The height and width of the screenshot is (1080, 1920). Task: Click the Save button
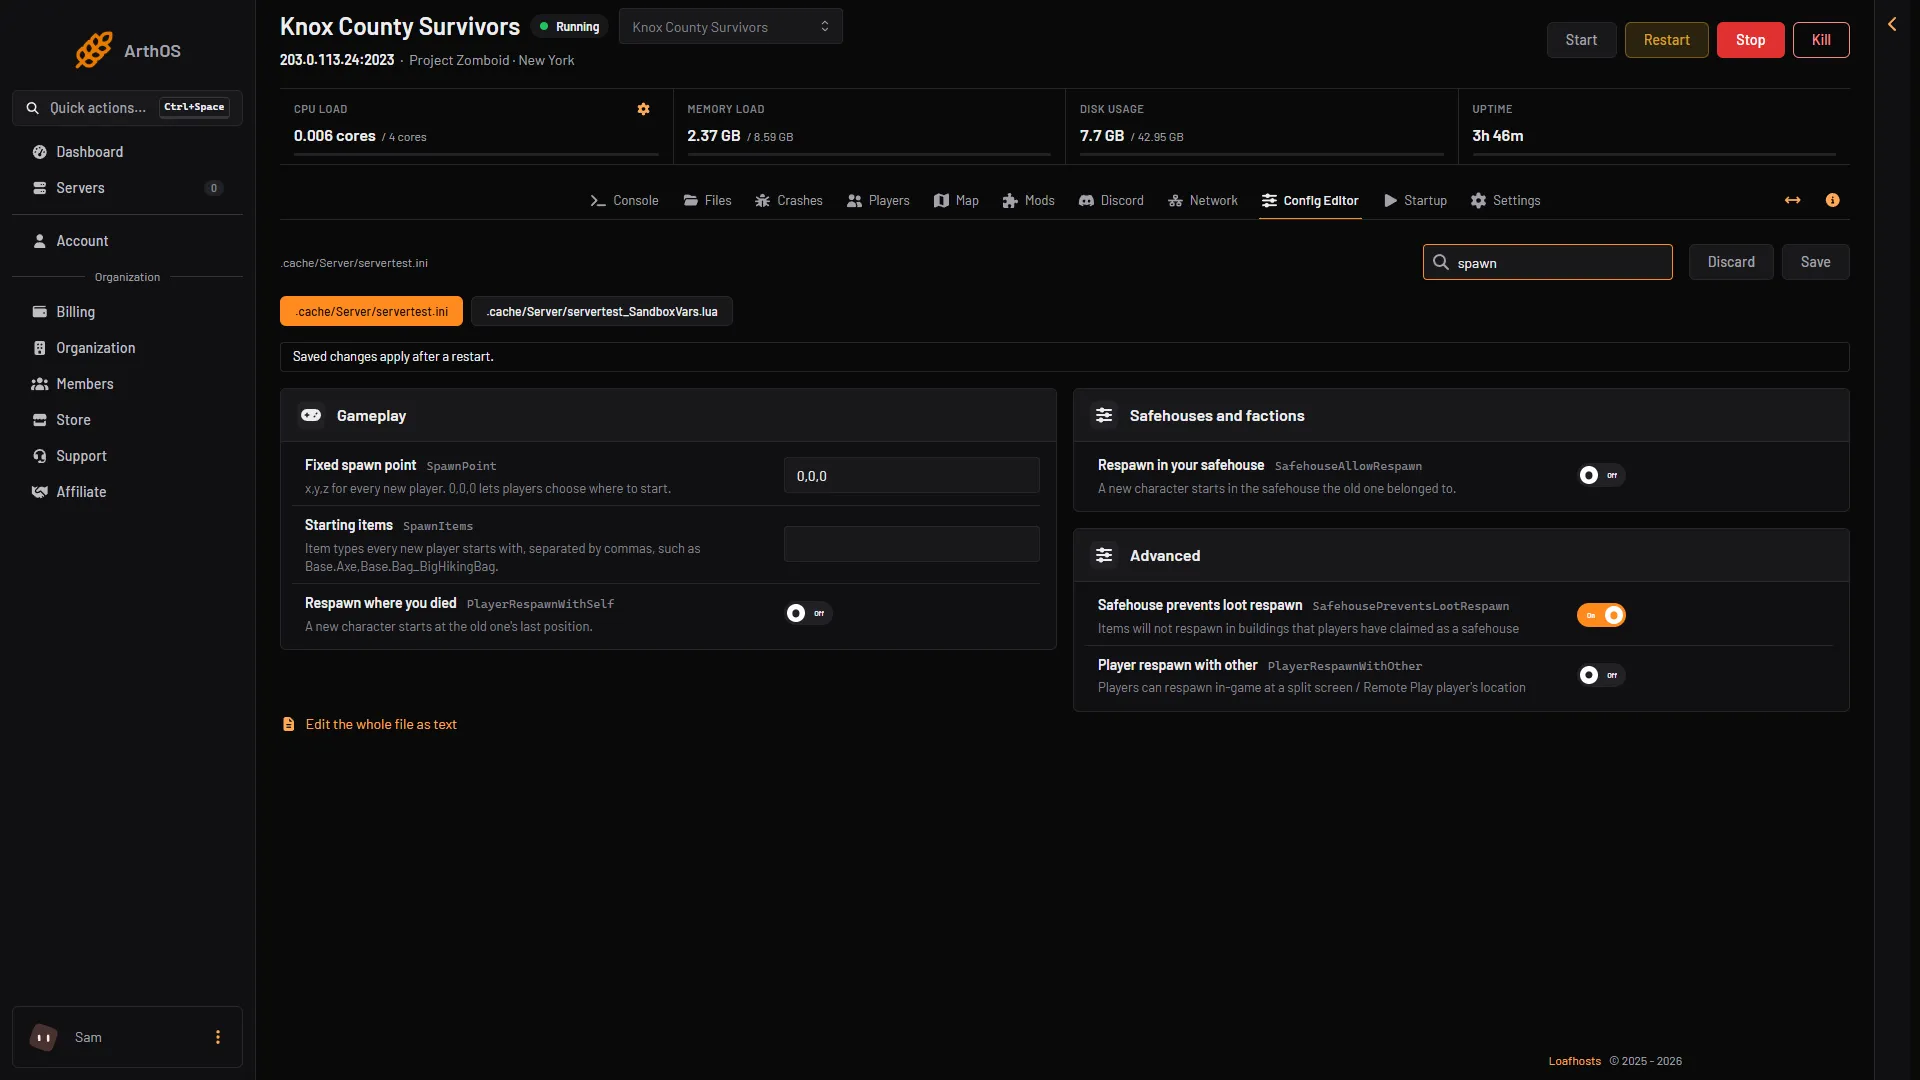tap(1815, 262)
